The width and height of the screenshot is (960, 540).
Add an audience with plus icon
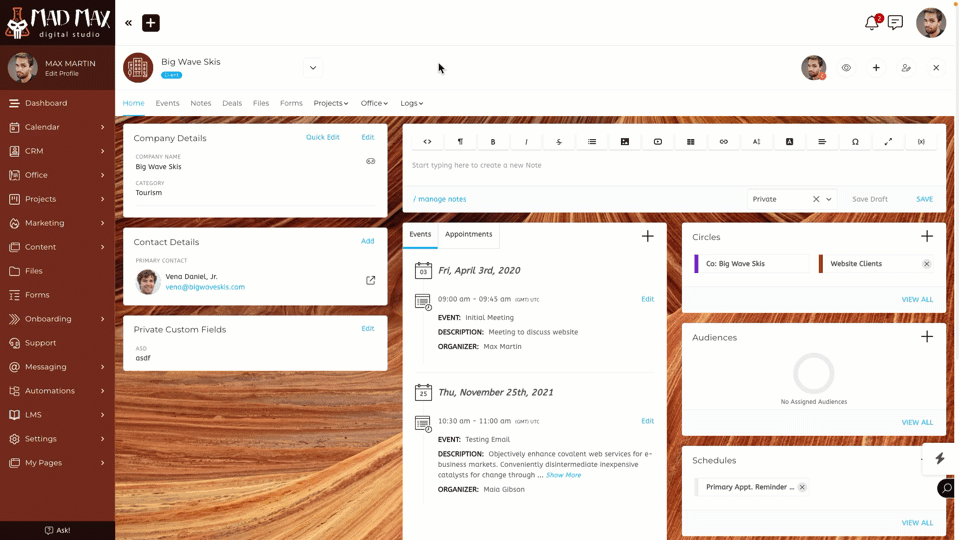pos(927,337)
